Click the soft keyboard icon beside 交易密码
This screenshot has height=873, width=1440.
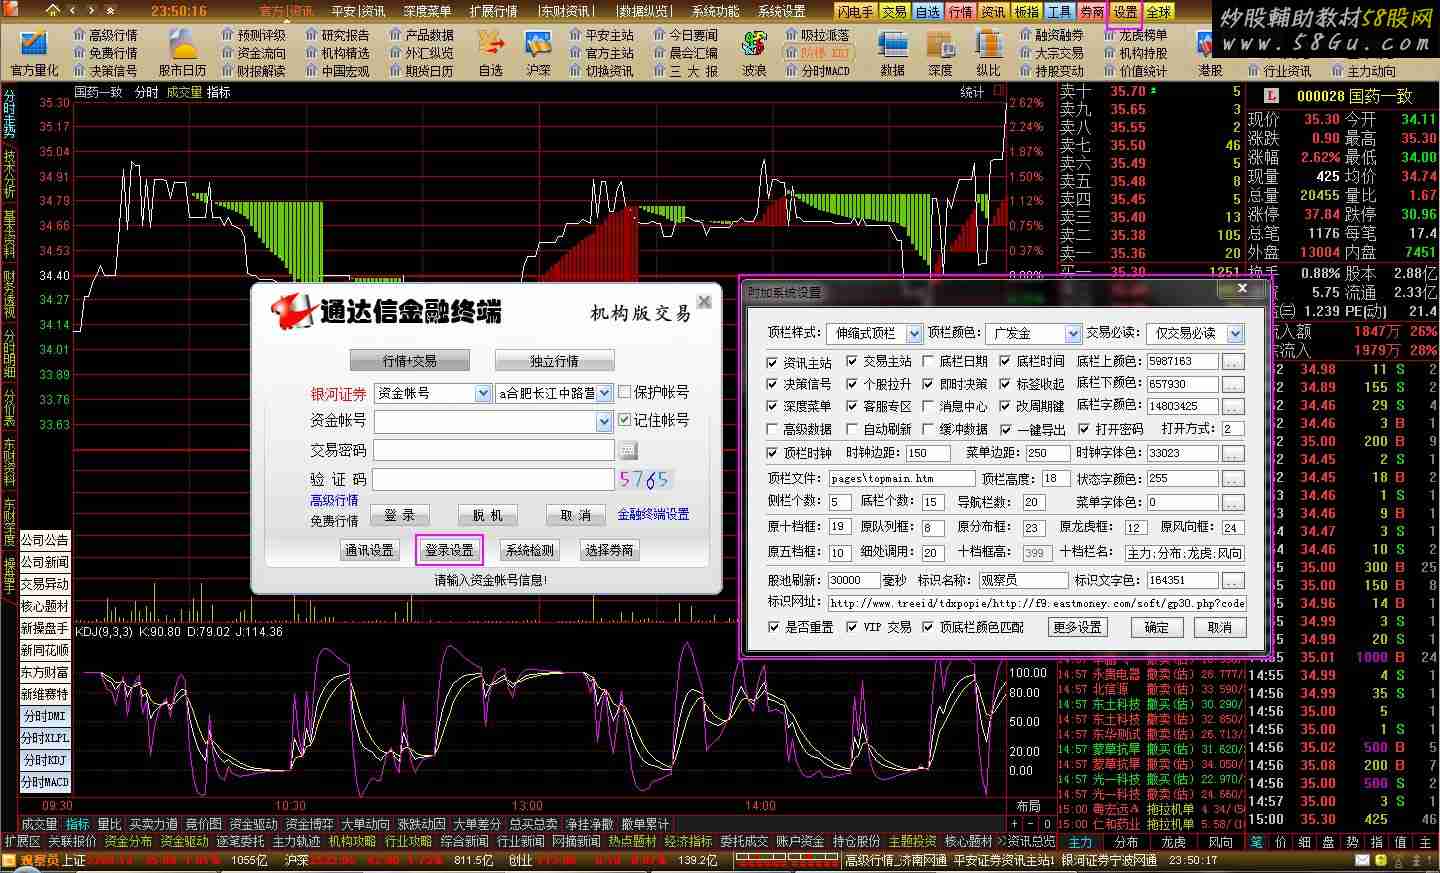point(627,450)
